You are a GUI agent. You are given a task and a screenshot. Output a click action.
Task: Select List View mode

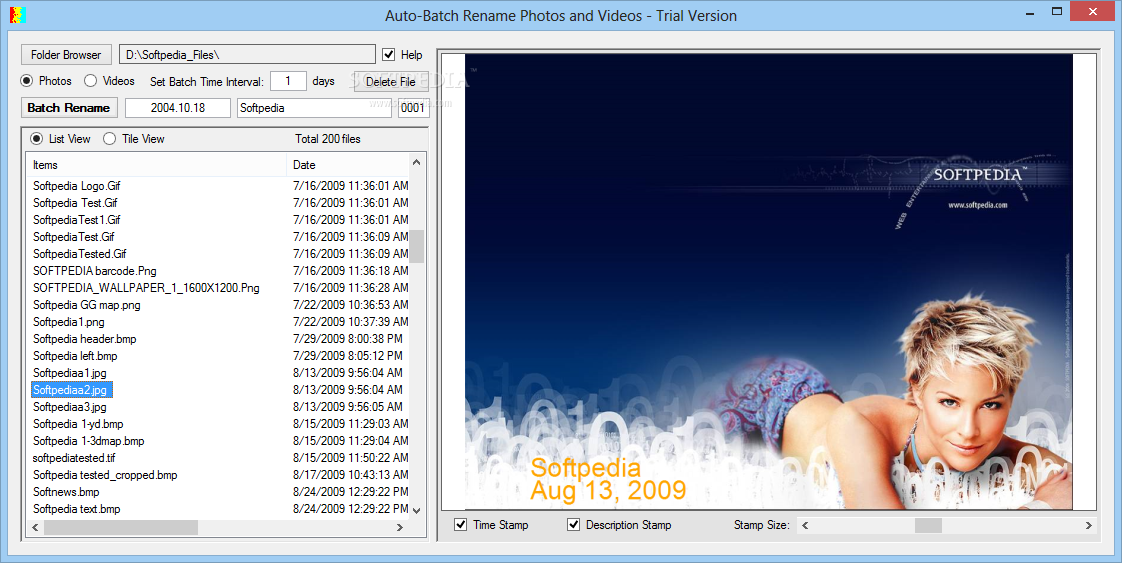[x=36, y=139]
